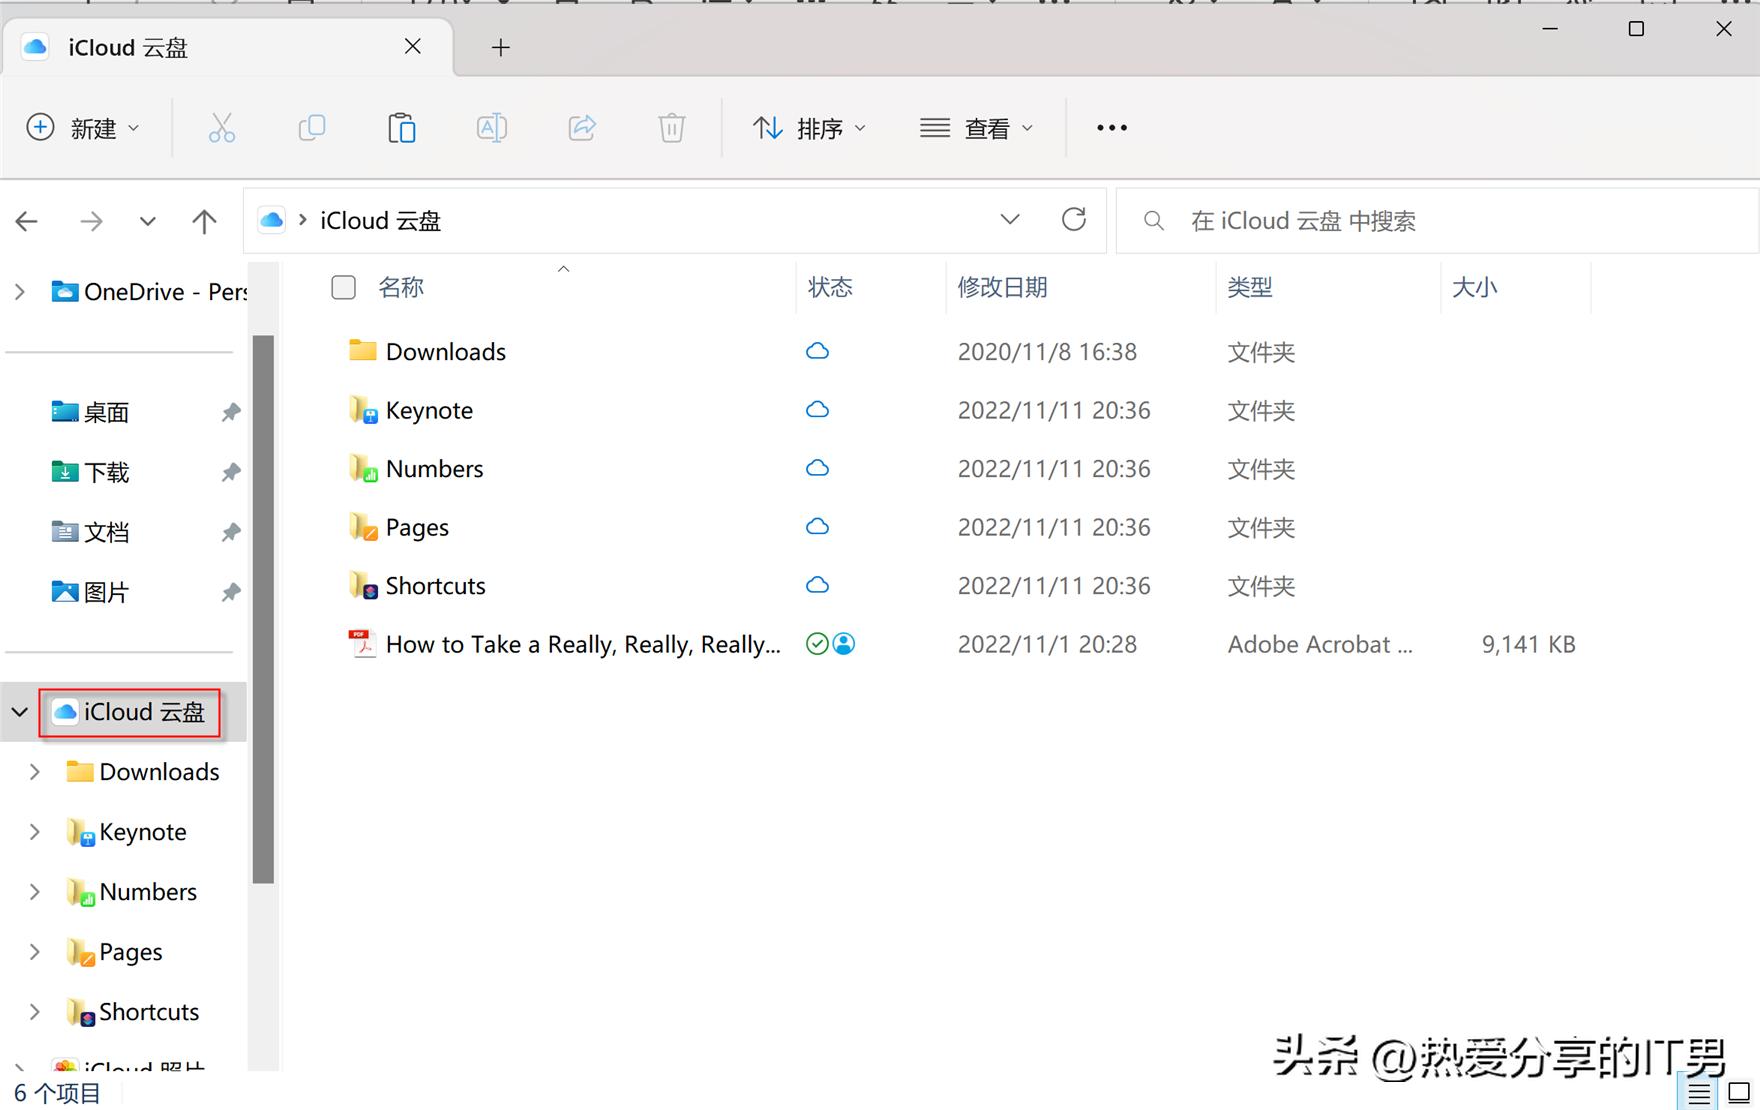The width and height of the screenshot is (1760, 1110).
Task: Open the 新建 new item menu
Action: click(x=85, y=128)
